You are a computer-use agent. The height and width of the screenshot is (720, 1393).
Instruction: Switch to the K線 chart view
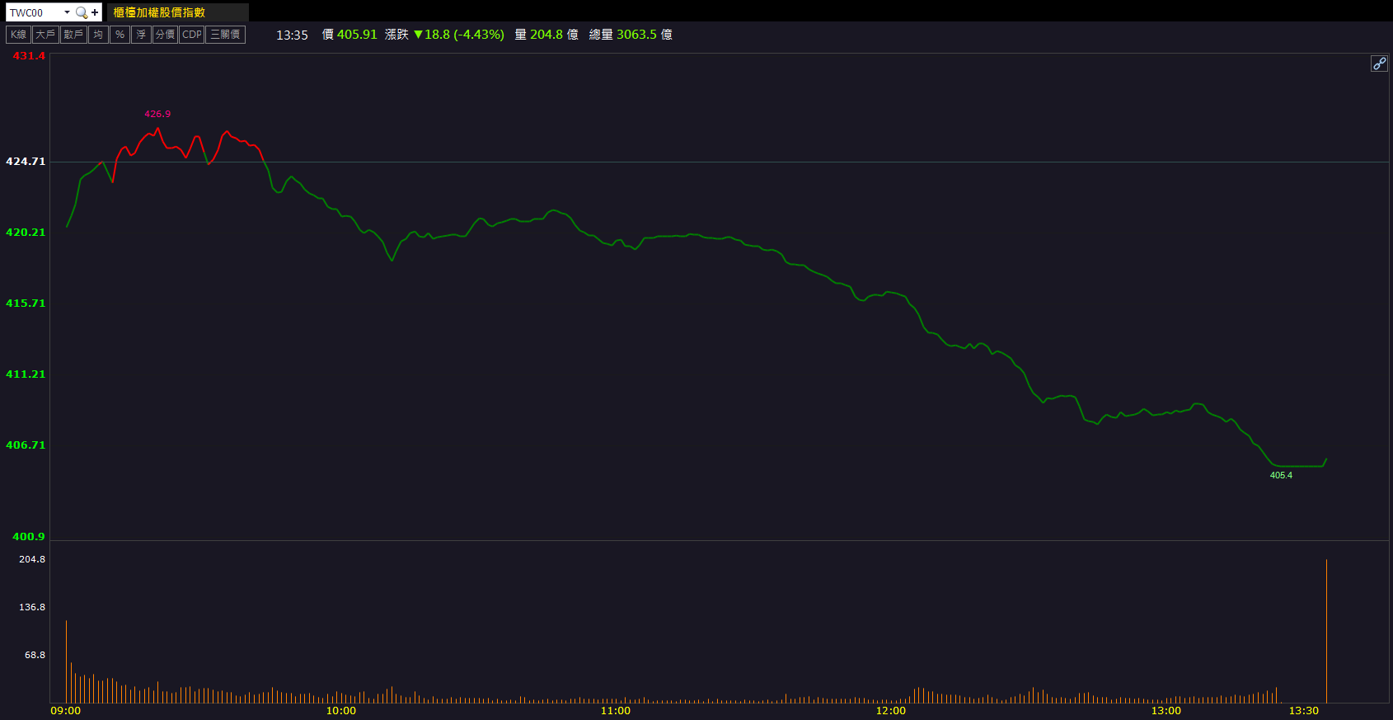point(18,35)
